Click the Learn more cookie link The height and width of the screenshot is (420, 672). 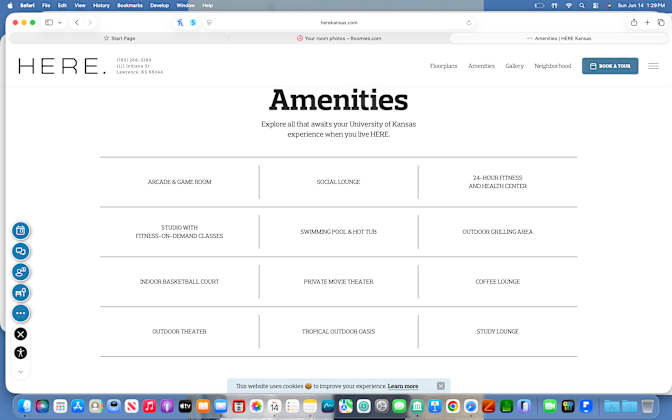coord(402,386)
